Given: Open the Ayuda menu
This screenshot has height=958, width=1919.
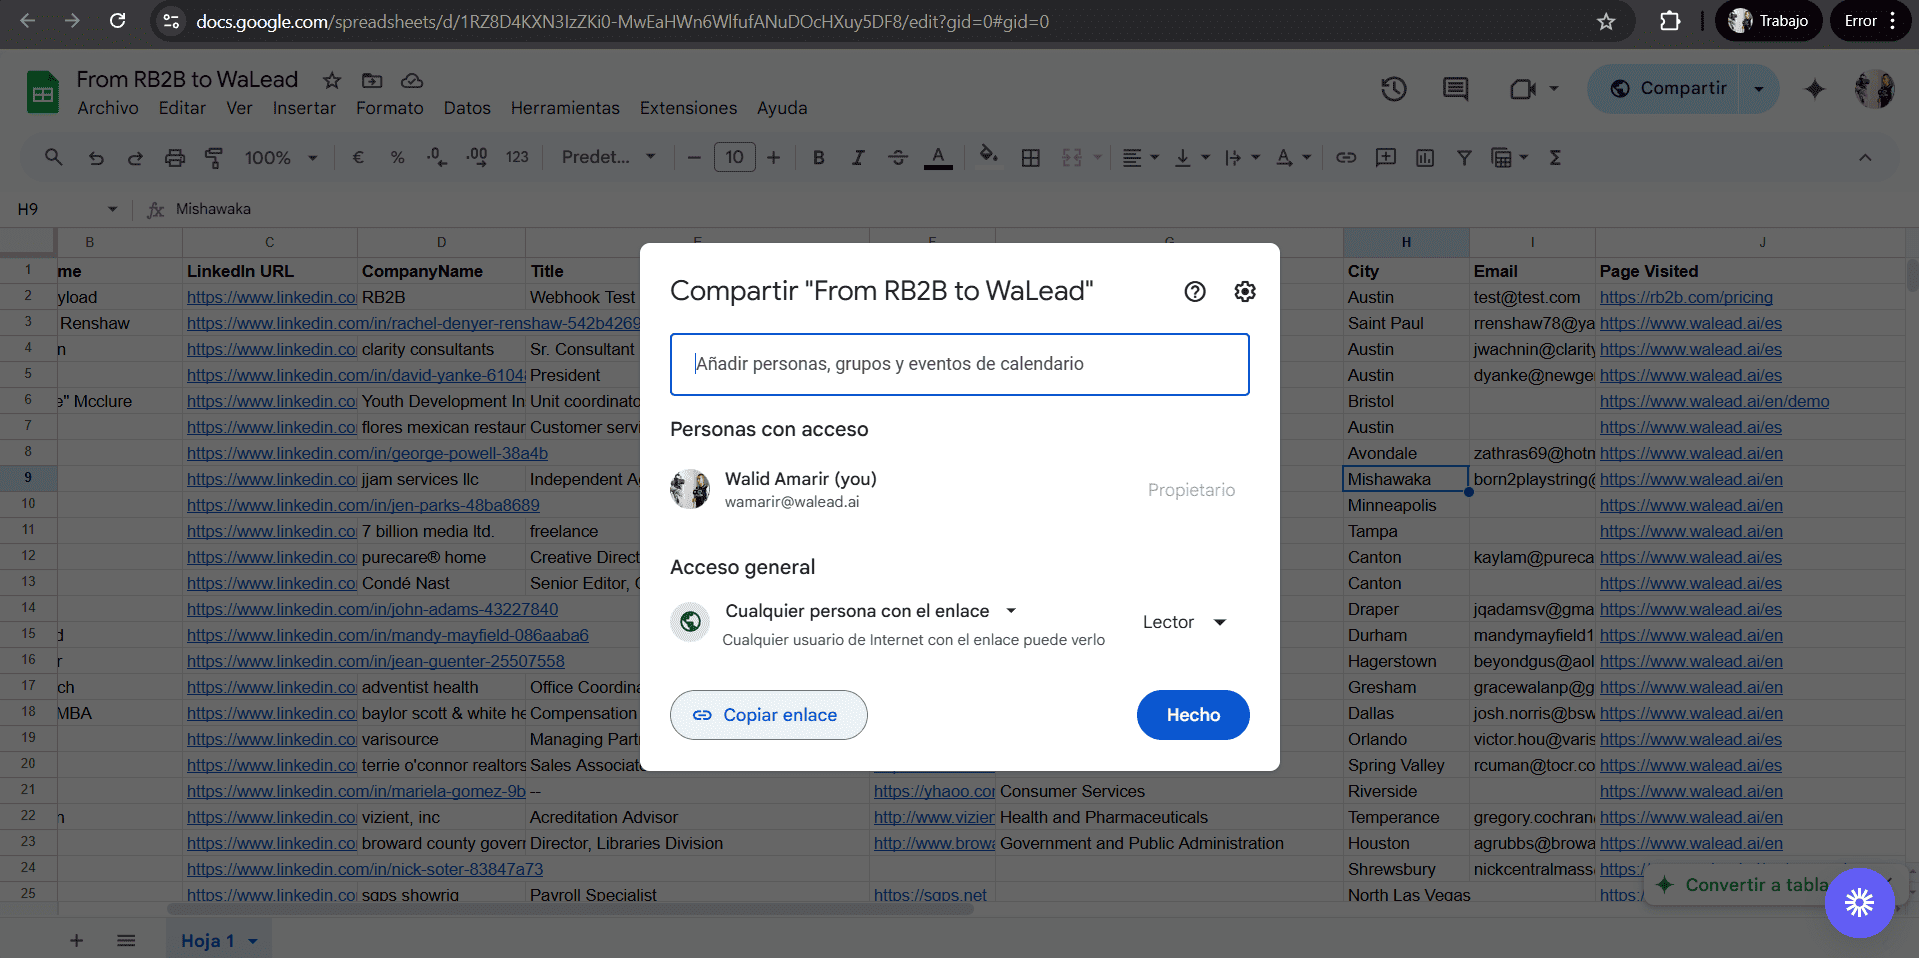Looking at the screenshot, I should pyautogui.click(x=782, y=108).
